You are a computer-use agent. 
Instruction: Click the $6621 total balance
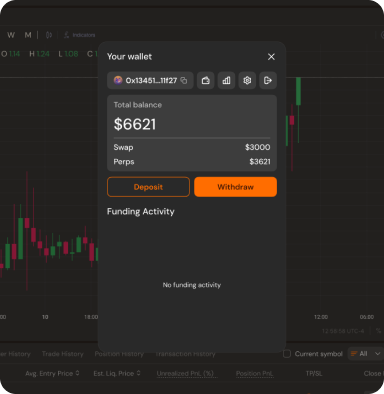tap(135, 124)
